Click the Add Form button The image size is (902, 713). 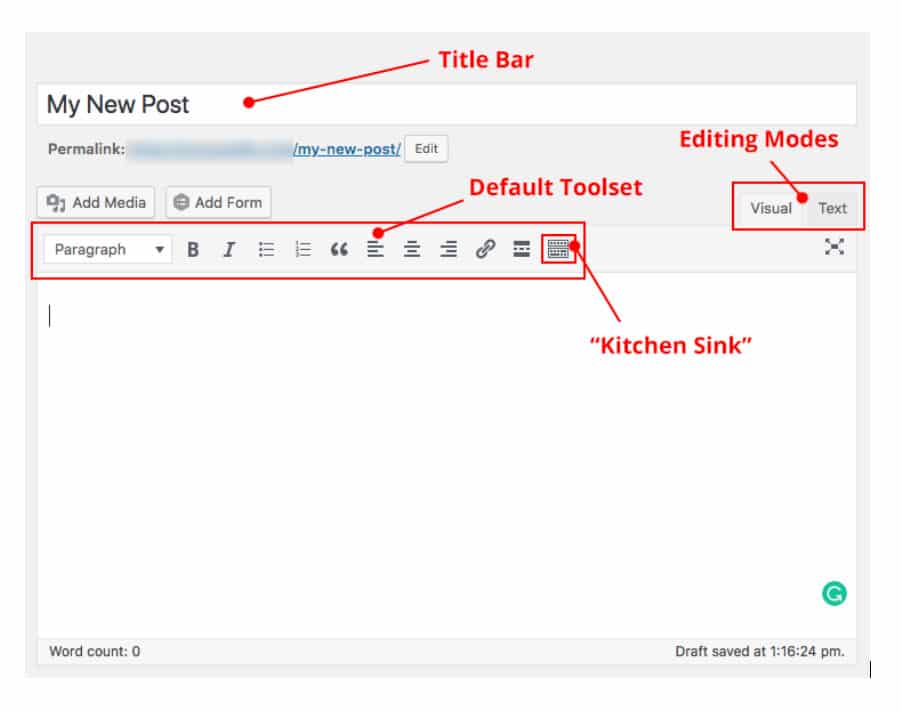(218, 202)
